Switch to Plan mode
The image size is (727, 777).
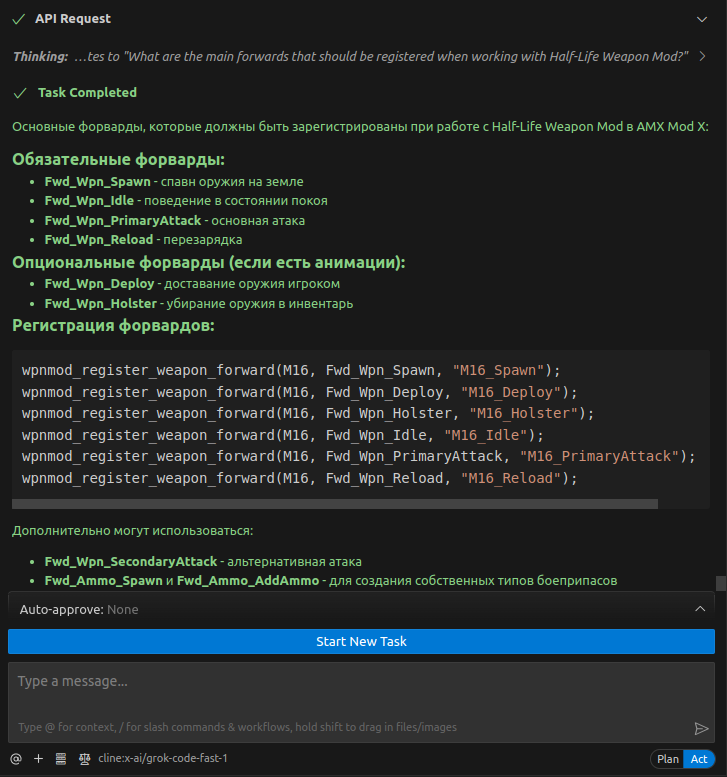coord(668,759)
